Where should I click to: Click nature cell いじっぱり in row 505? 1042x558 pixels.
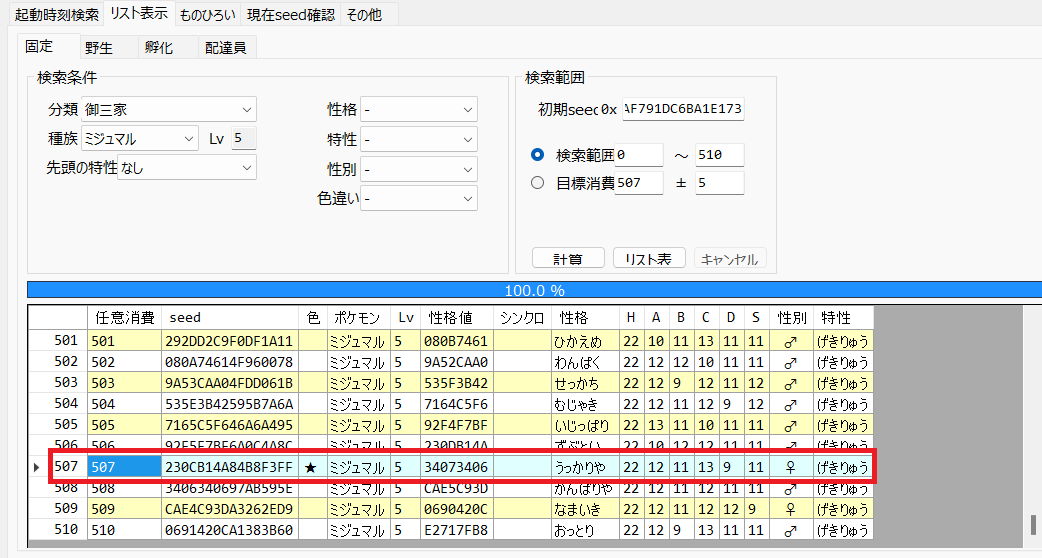pyautogui.click(x=585, y=425)
